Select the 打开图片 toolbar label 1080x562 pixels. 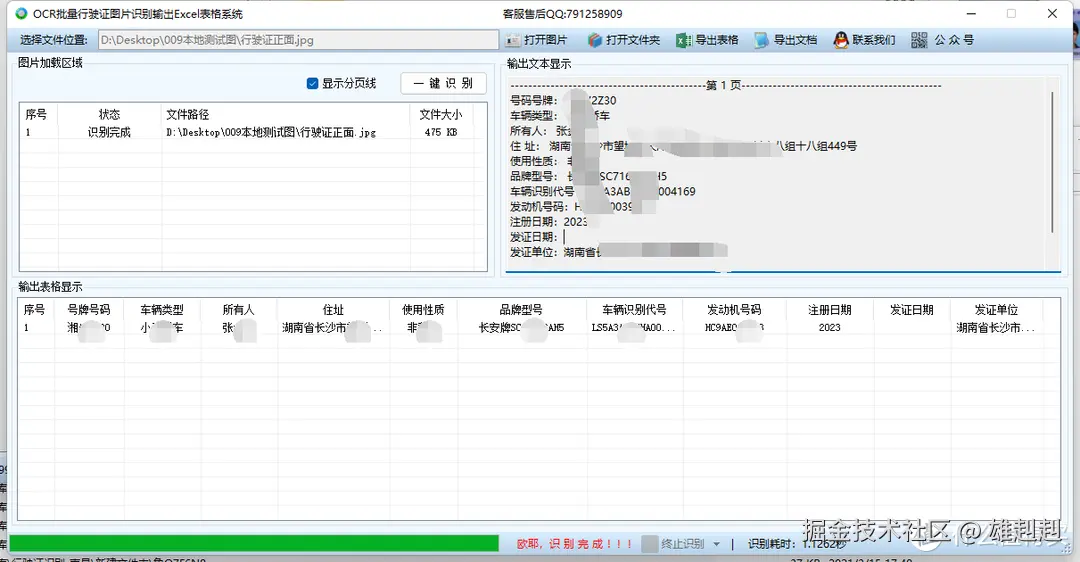[x=546, y=41]
